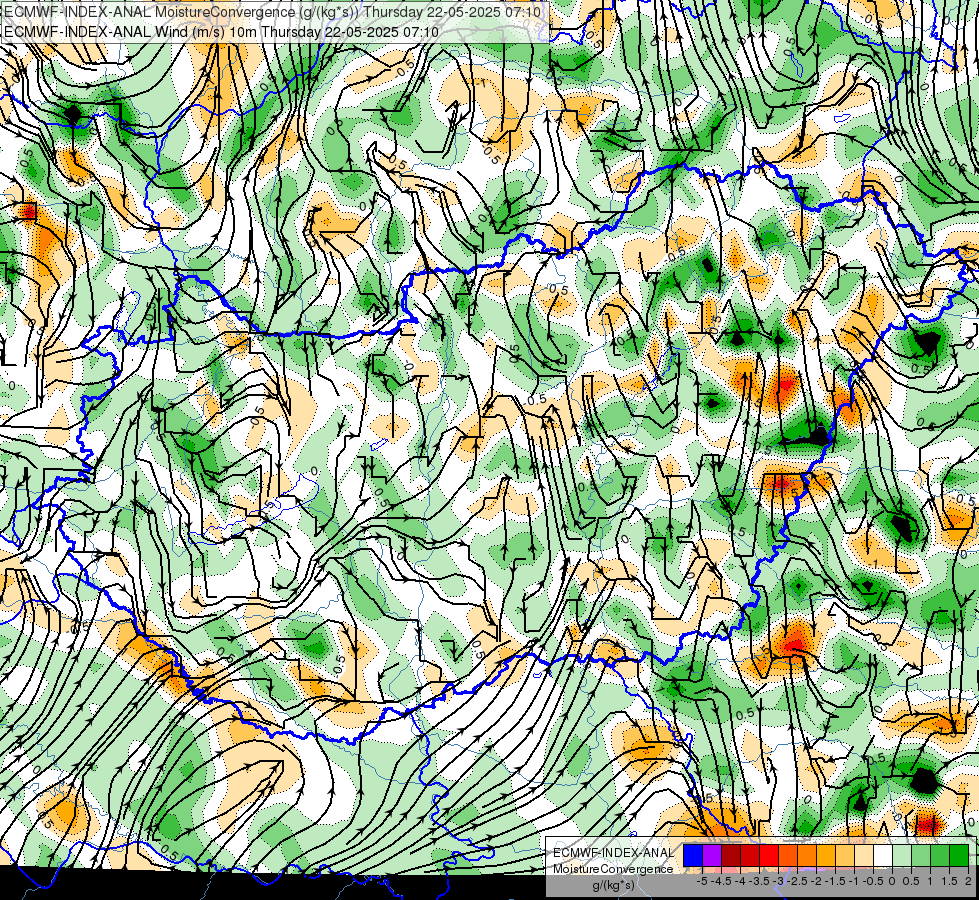Image resolution: width=979 pixels, height=900 pixels.
Task: Click the purple legend swatch between -5 and -4.5
Action: [712, 855]
